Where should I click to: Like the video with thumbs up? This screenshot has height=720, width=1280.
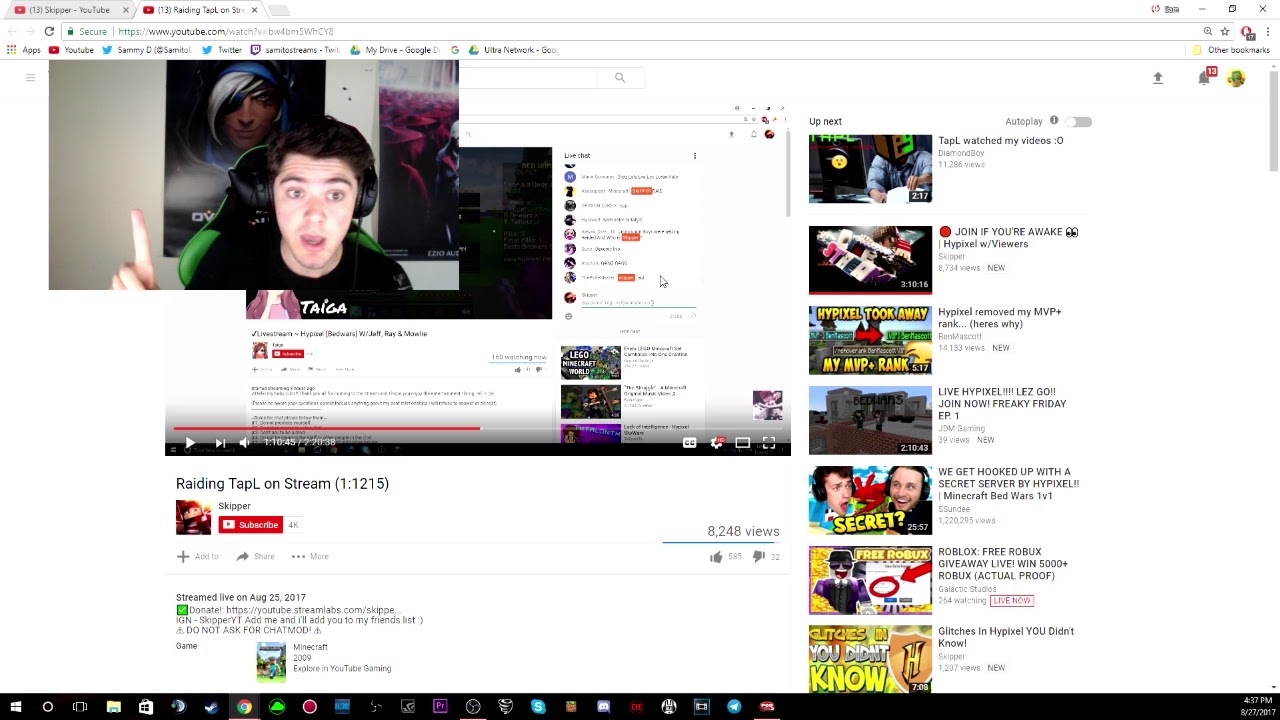click(x=716, y=557)
